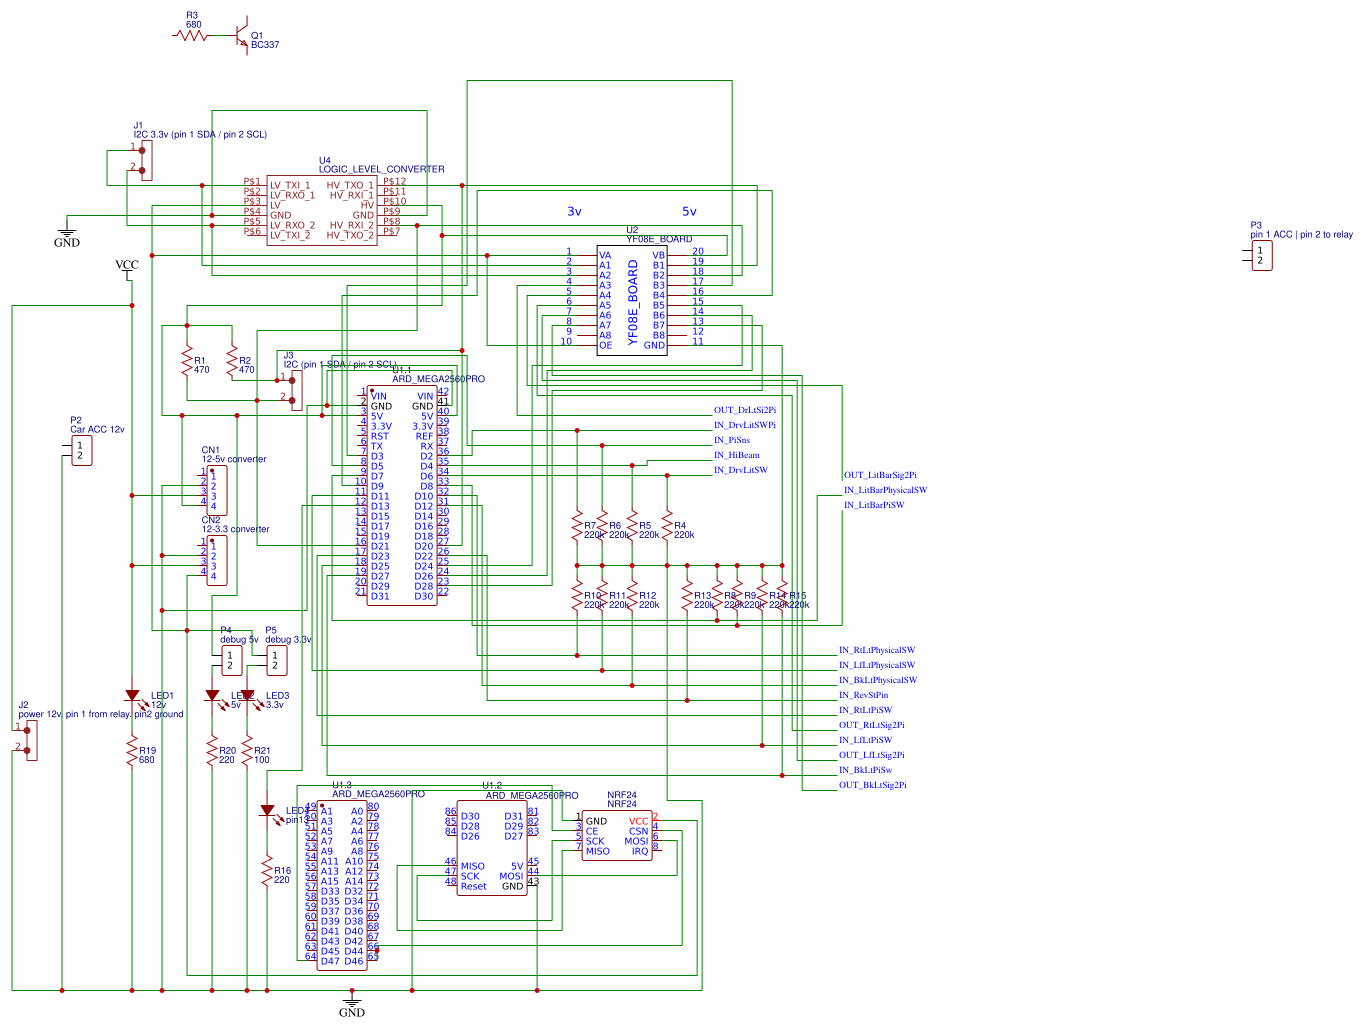Click the IN_HiBeam net label
Image resolution: width=1364 pixels, height=1029 pixels.
pos(736,454)
